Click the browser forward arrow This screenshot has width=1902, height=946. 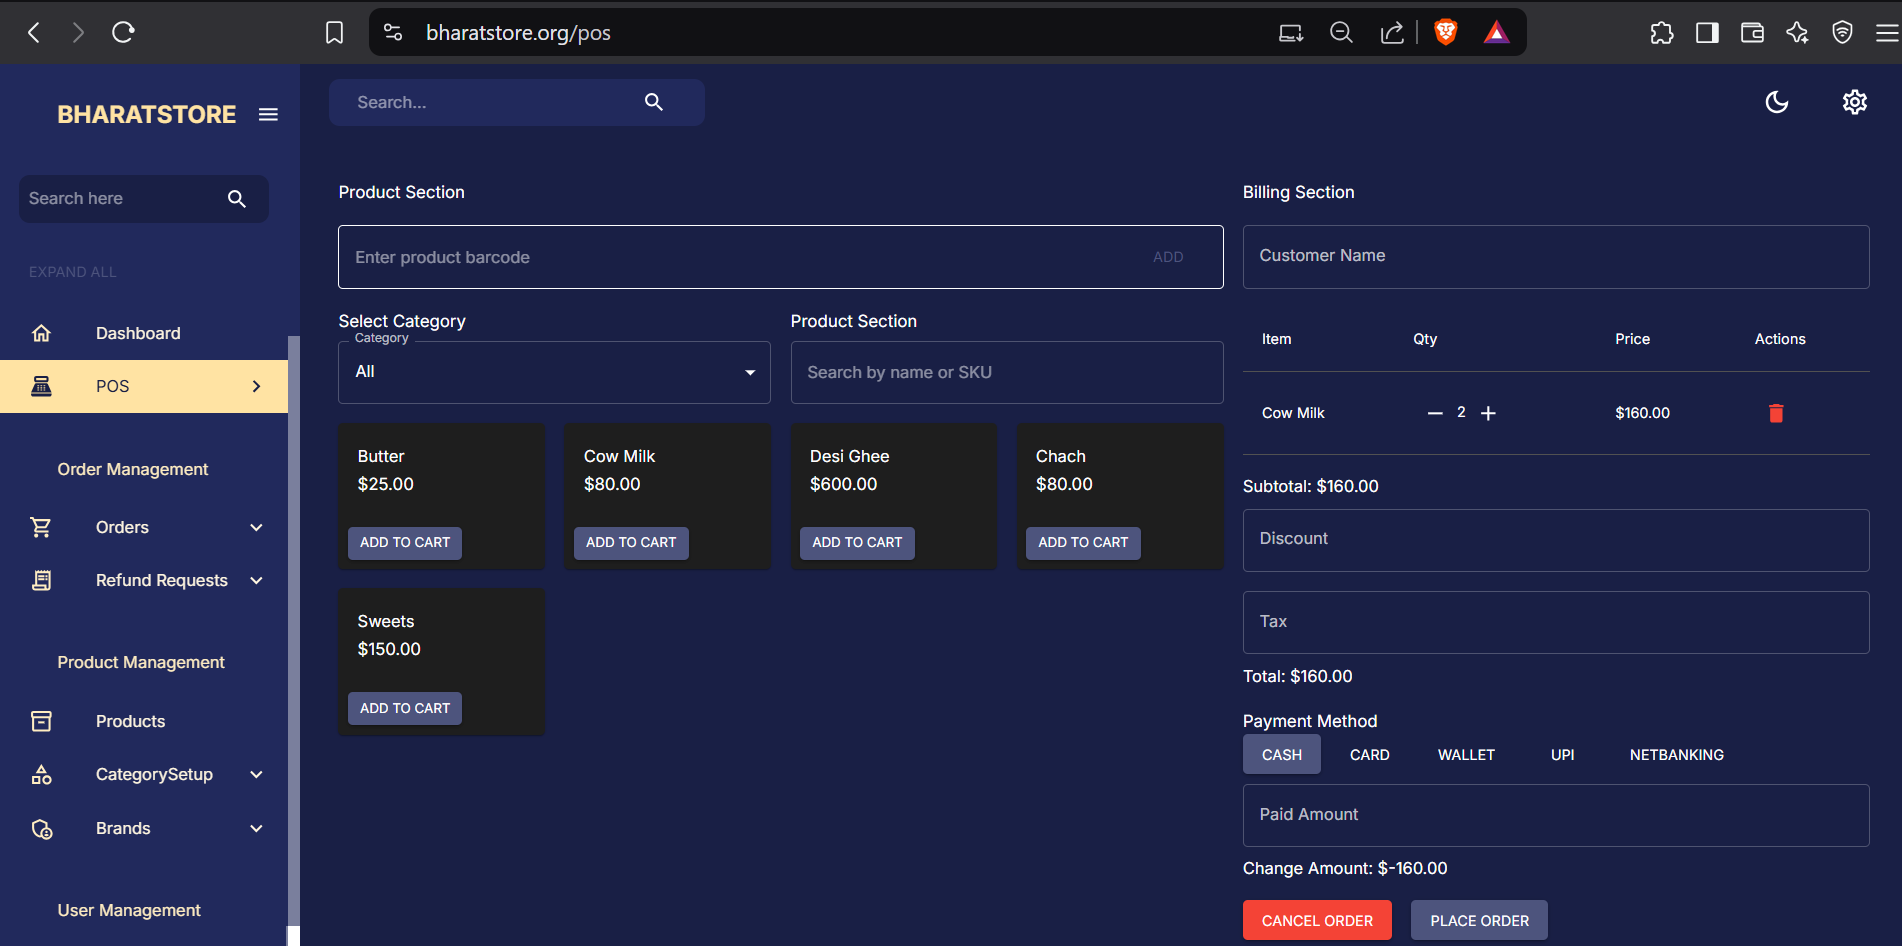(x=78, y=32)
